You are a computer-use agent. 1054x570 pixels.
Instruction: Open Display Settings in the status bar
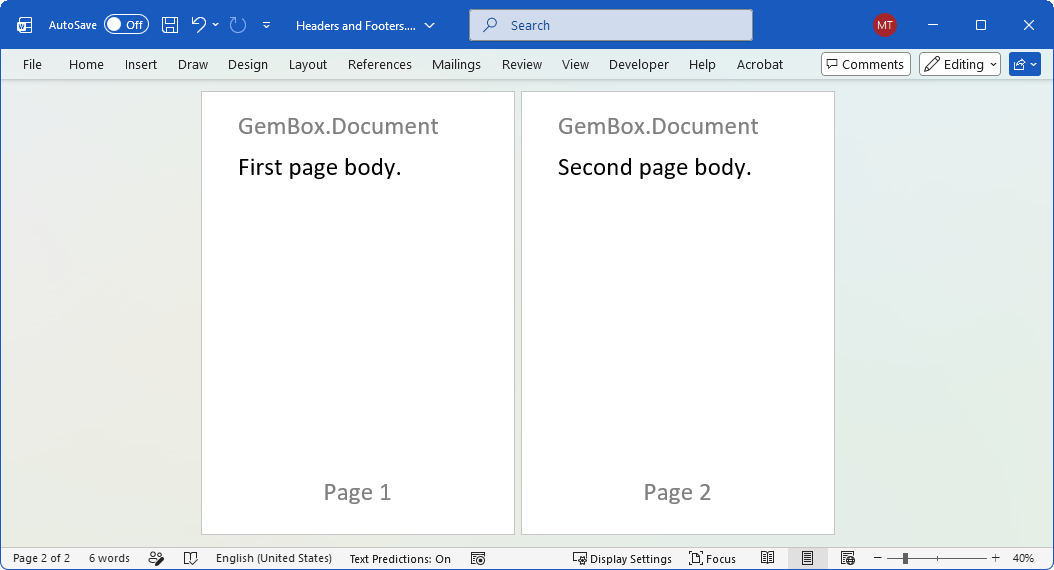[622, 559]
